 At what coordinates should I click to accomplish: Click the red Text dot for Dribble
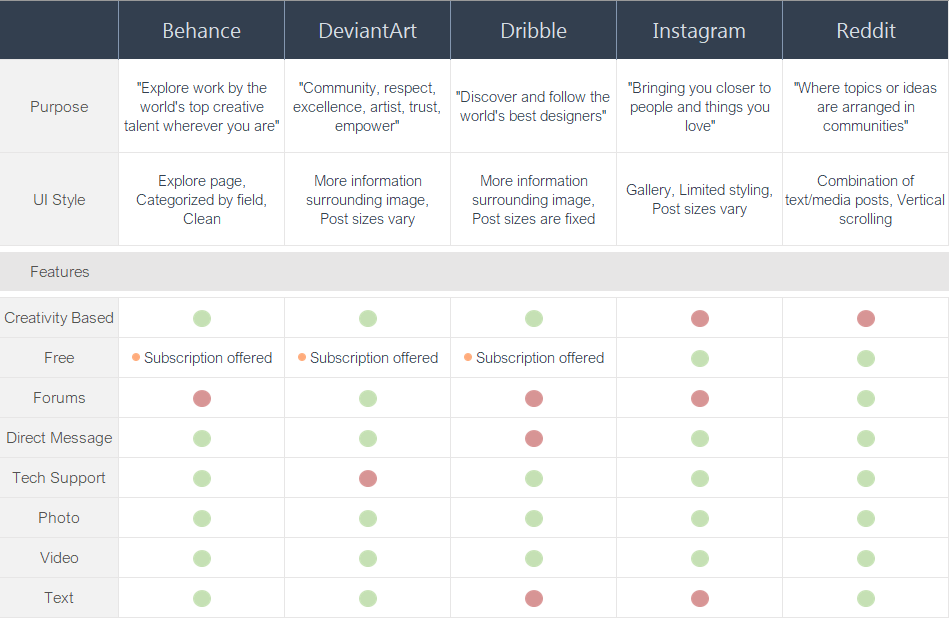click(534, 598)
